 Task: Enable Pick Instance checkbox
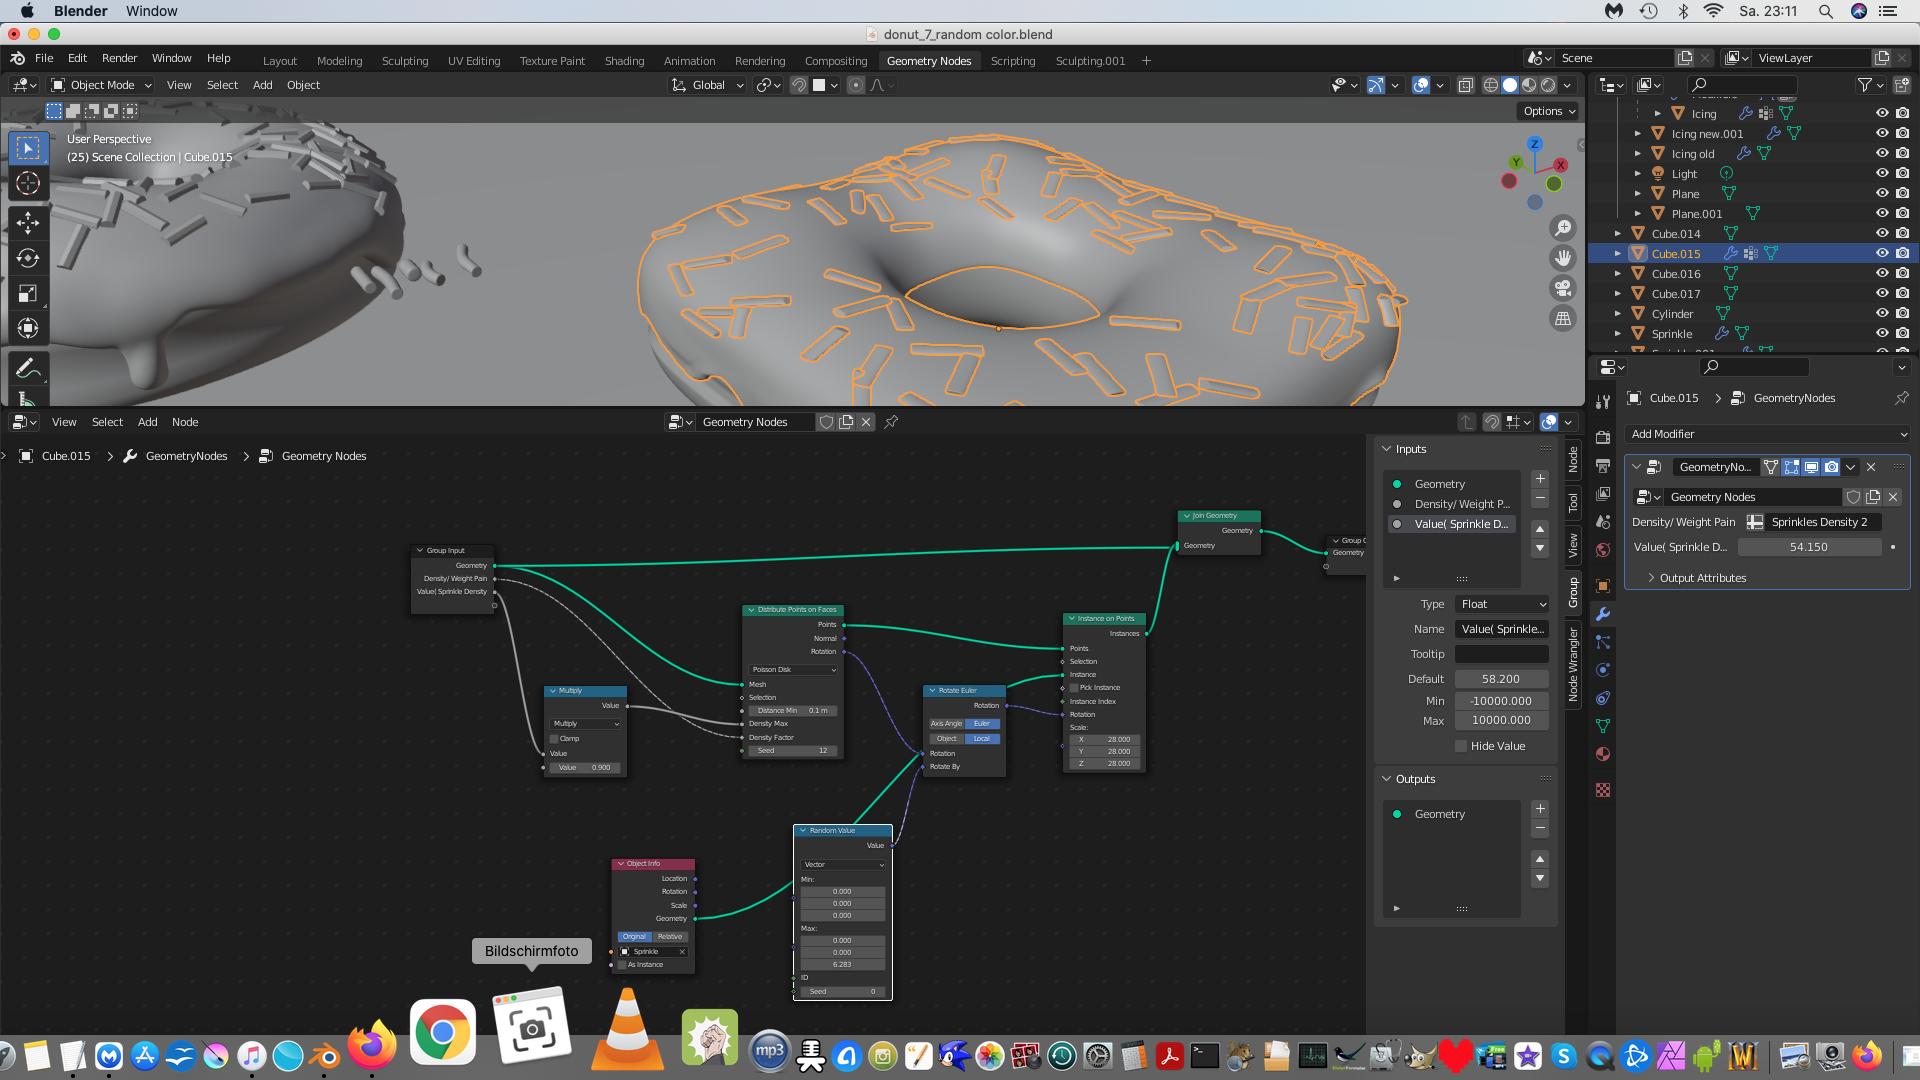(1074, 688)
